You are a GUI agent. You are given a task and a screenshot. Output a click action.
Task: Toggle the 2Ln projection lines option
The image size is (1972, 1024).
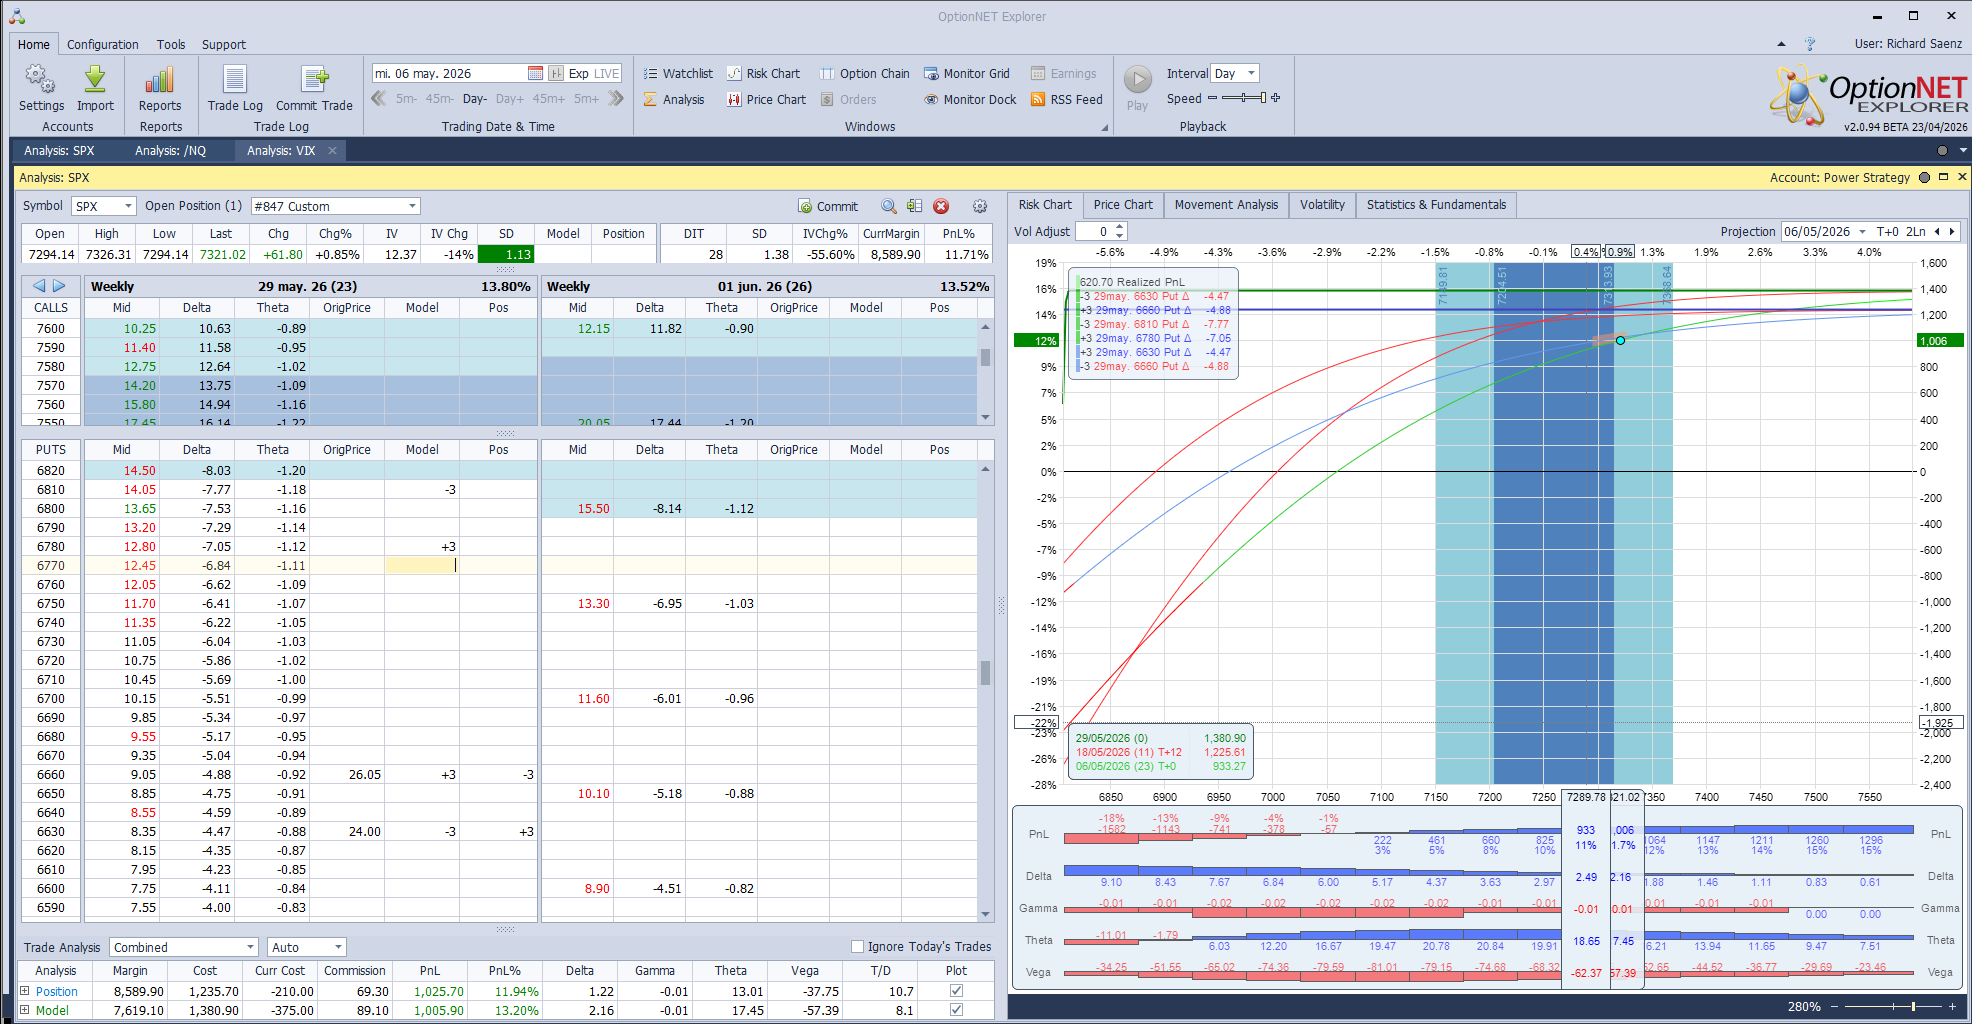click(1915, 232)
